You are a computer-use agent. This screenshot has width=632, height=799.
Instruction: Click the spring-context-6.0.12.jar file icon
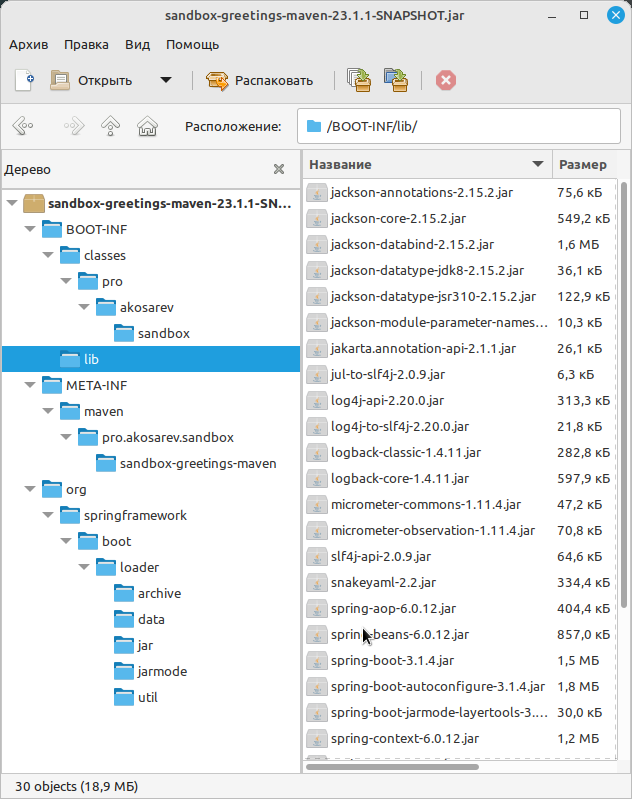coord(317,738)
